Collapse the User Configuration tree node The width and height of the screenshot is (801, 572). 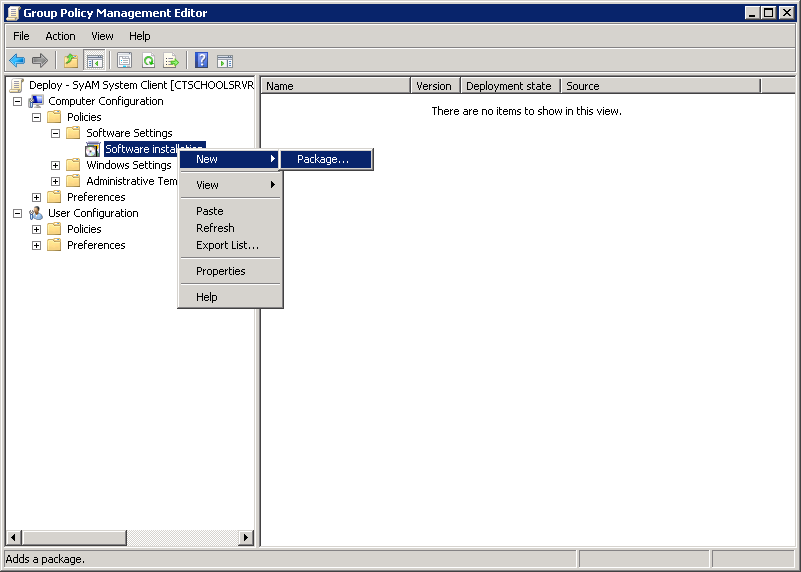(x=17, y=213)
